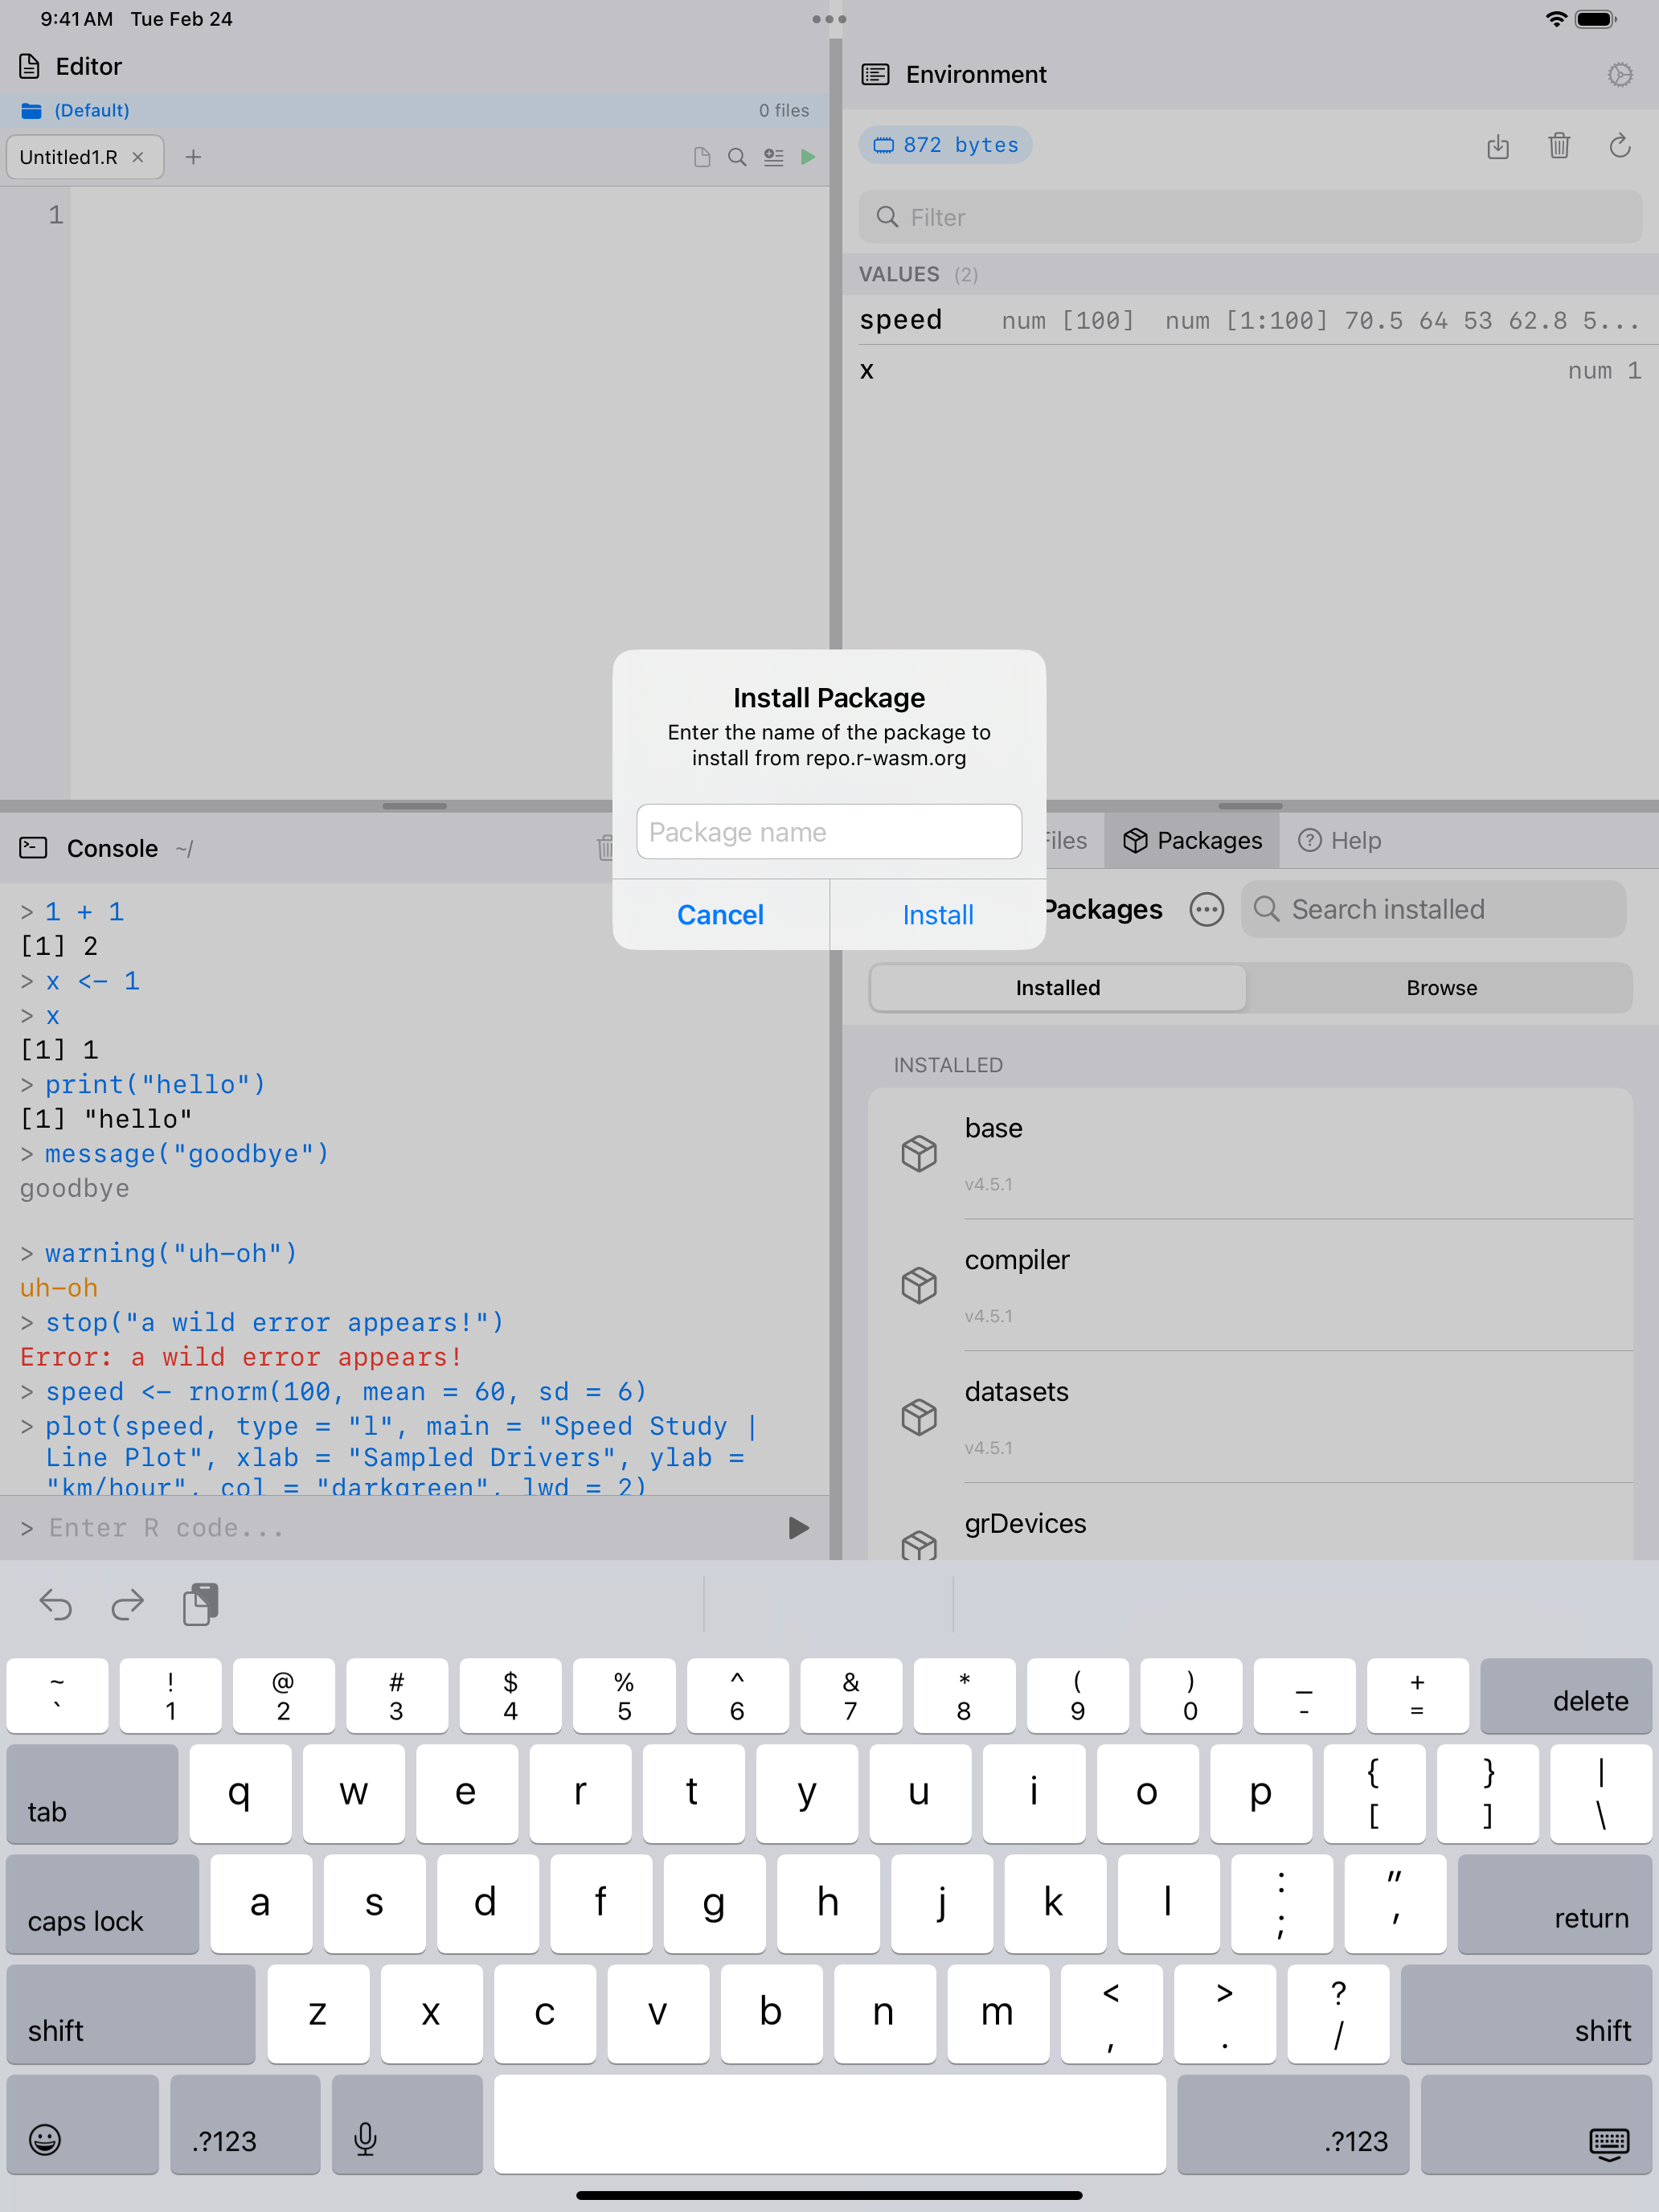Screen dimensions: 1659x2212
Task: Select the Untitled1.R editor tab
Action: tap(70, 157)
